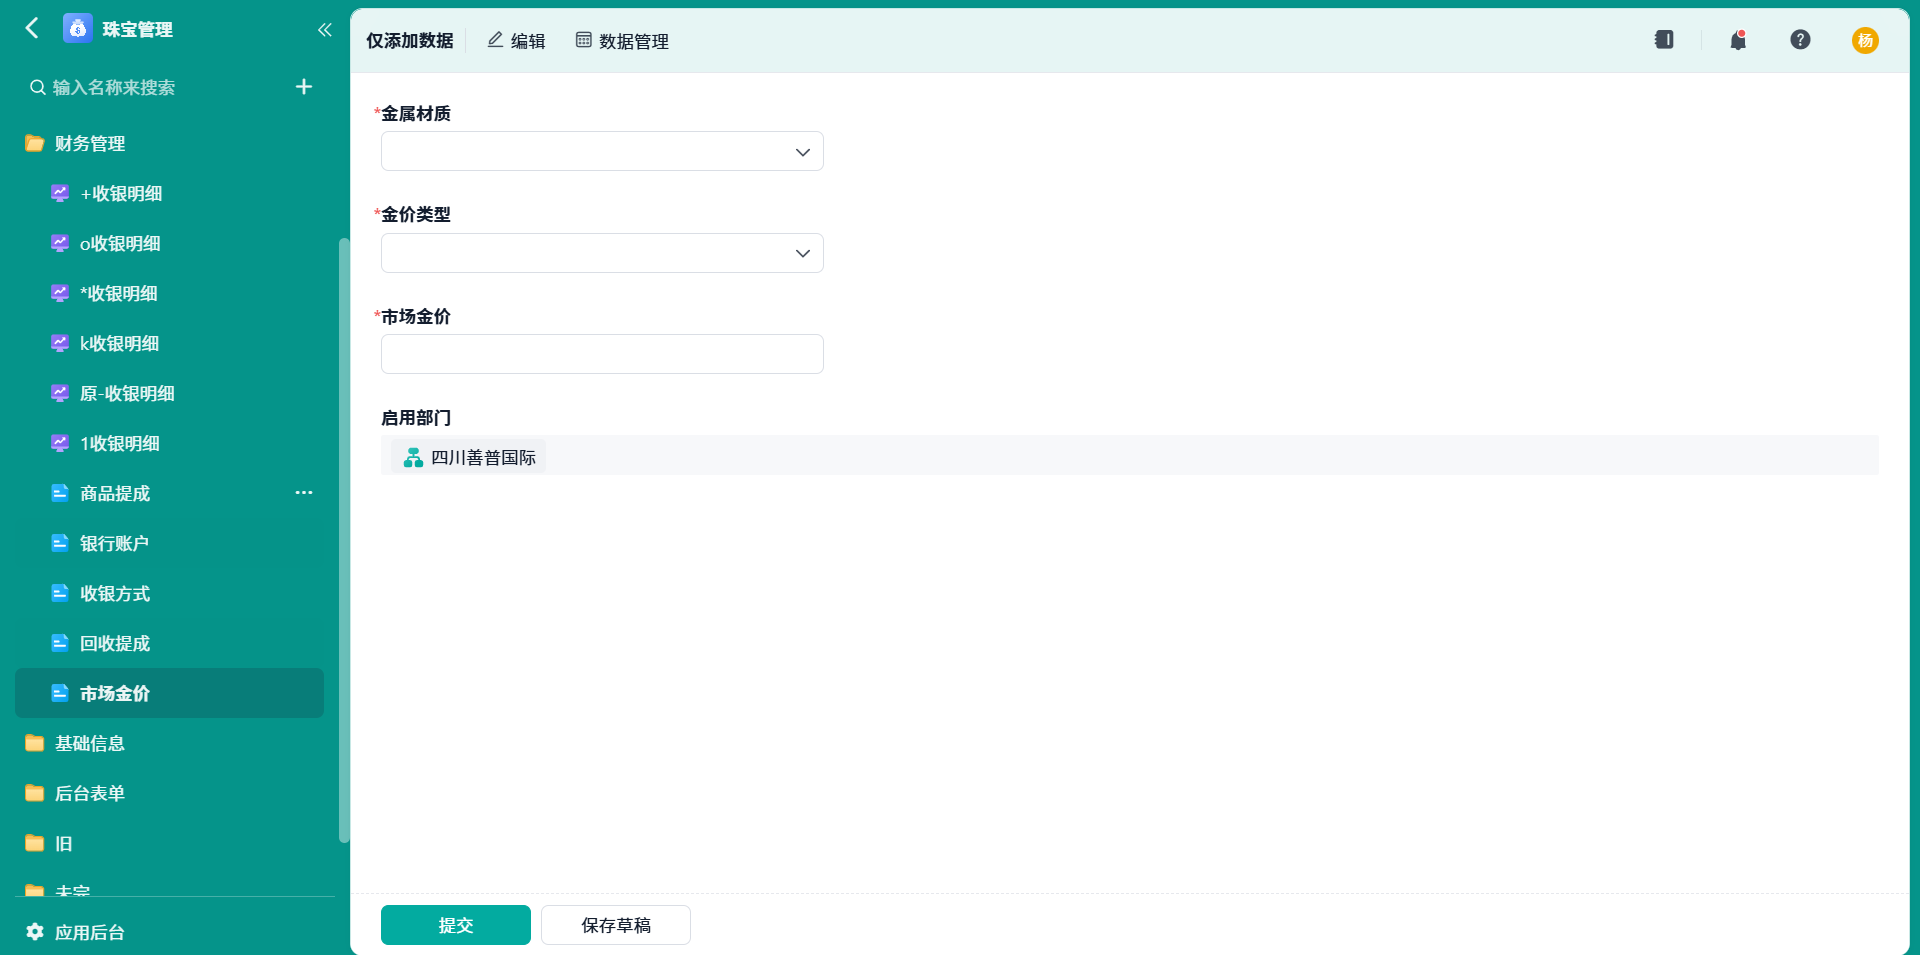
Task: Add new item with plus icon
Action: [304, 87]
